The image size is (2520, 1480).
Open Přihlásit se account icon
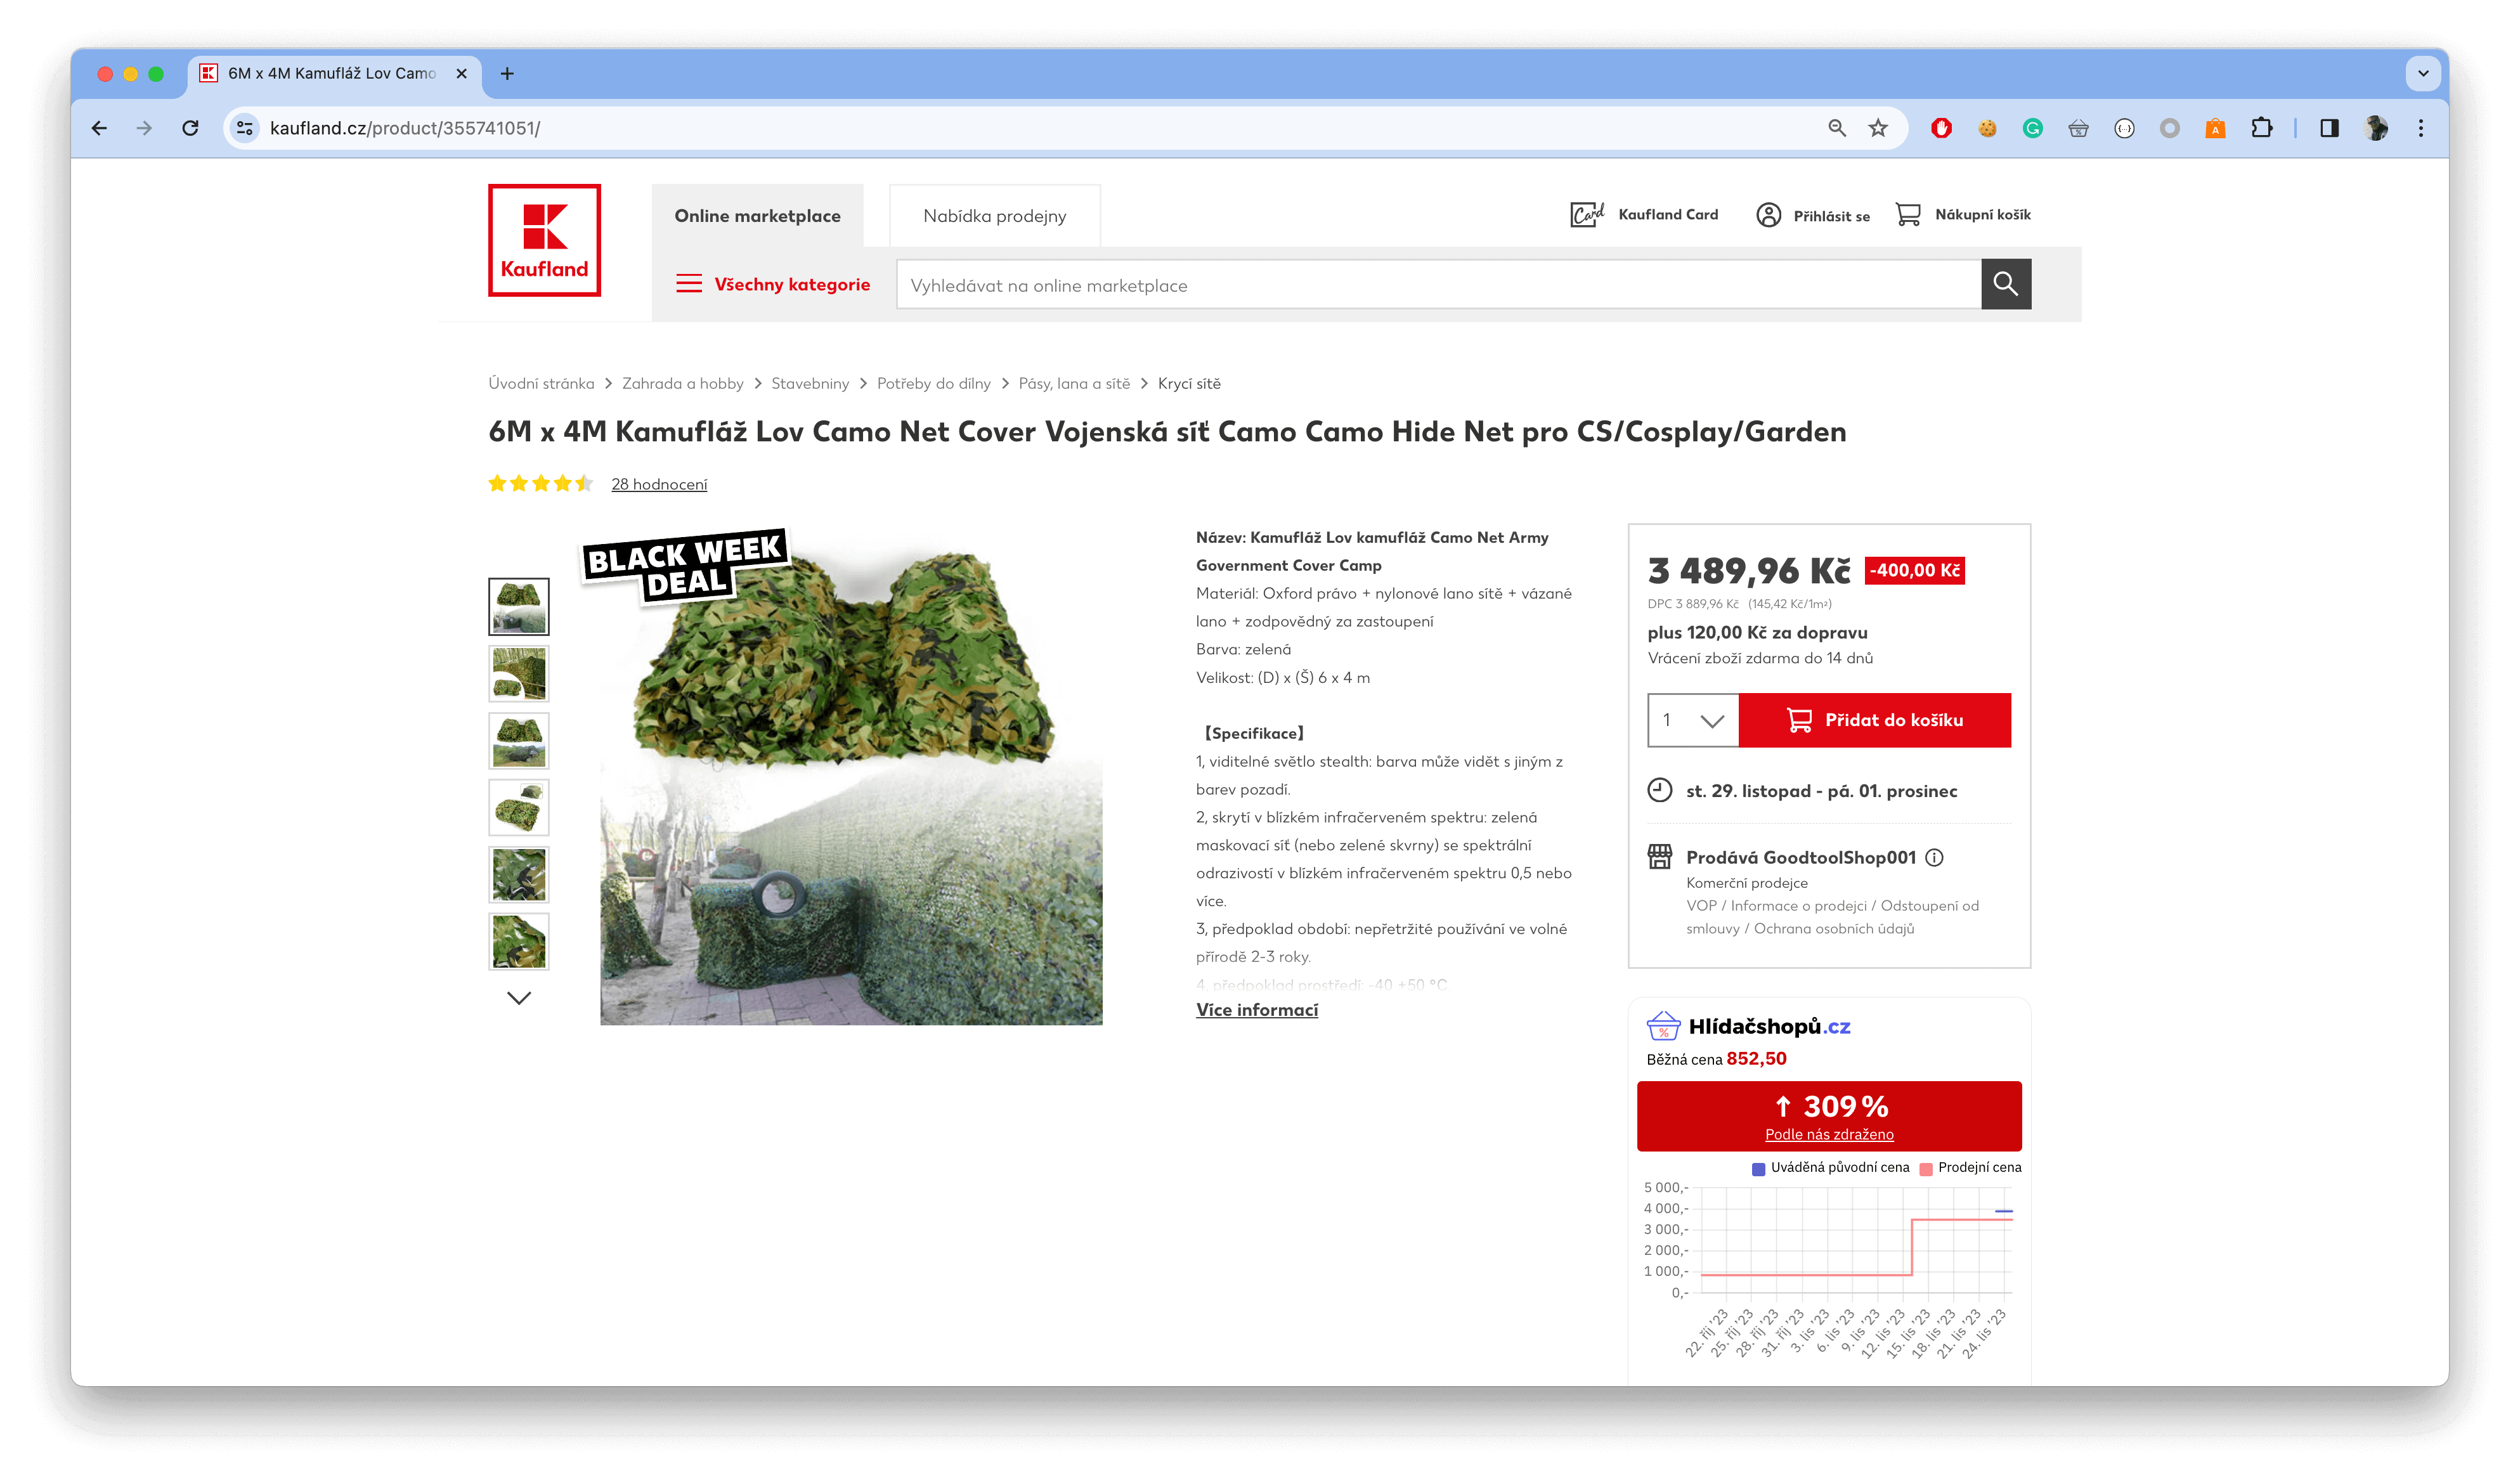(1769, 213)
